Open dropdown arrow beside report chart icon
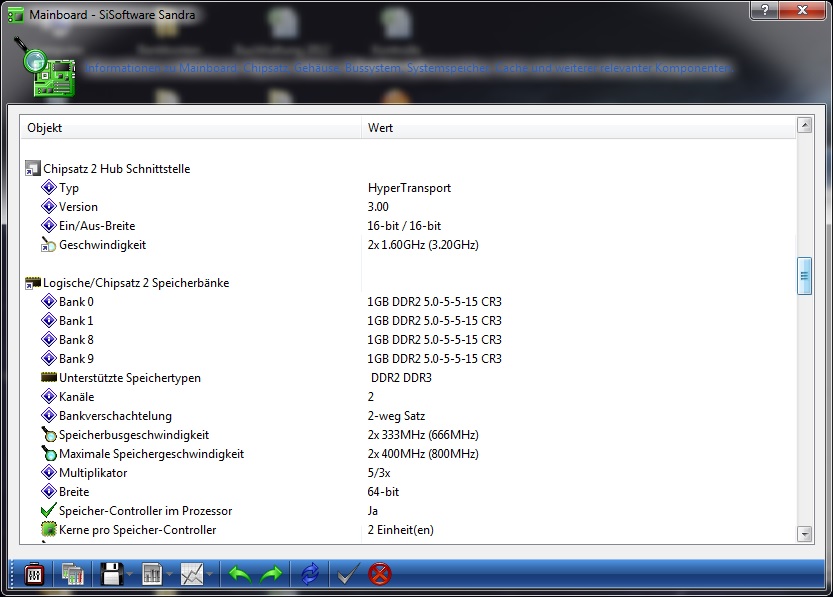This screenshot has width=833, height=597. [169, 574]
